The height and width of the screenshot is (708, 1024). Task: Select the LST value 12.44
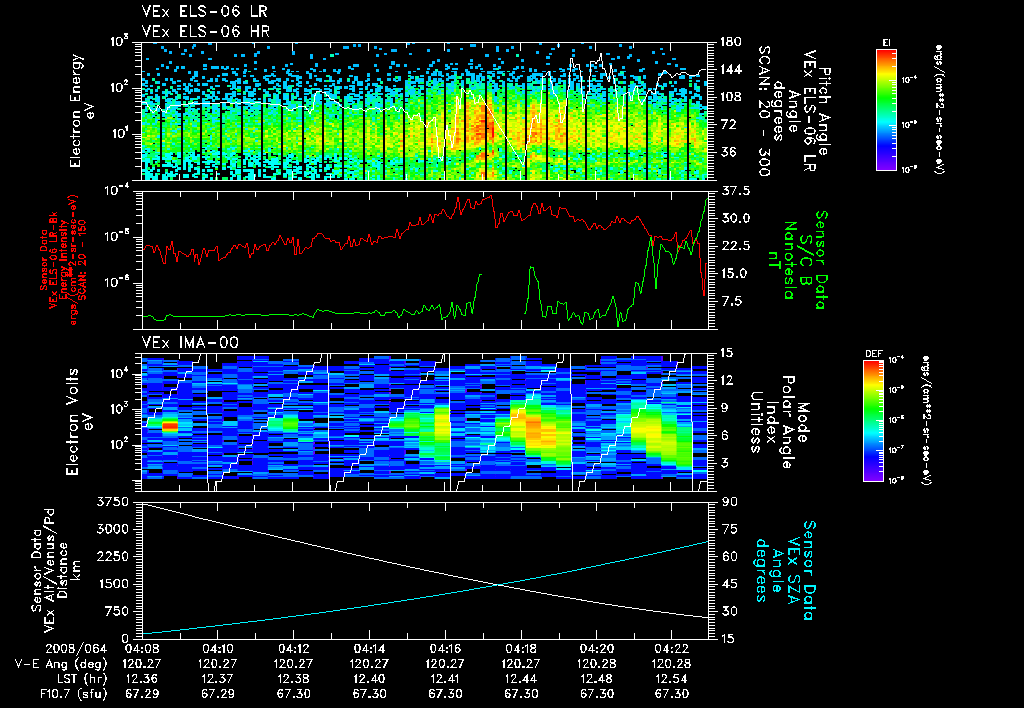[x=521, y=679]
